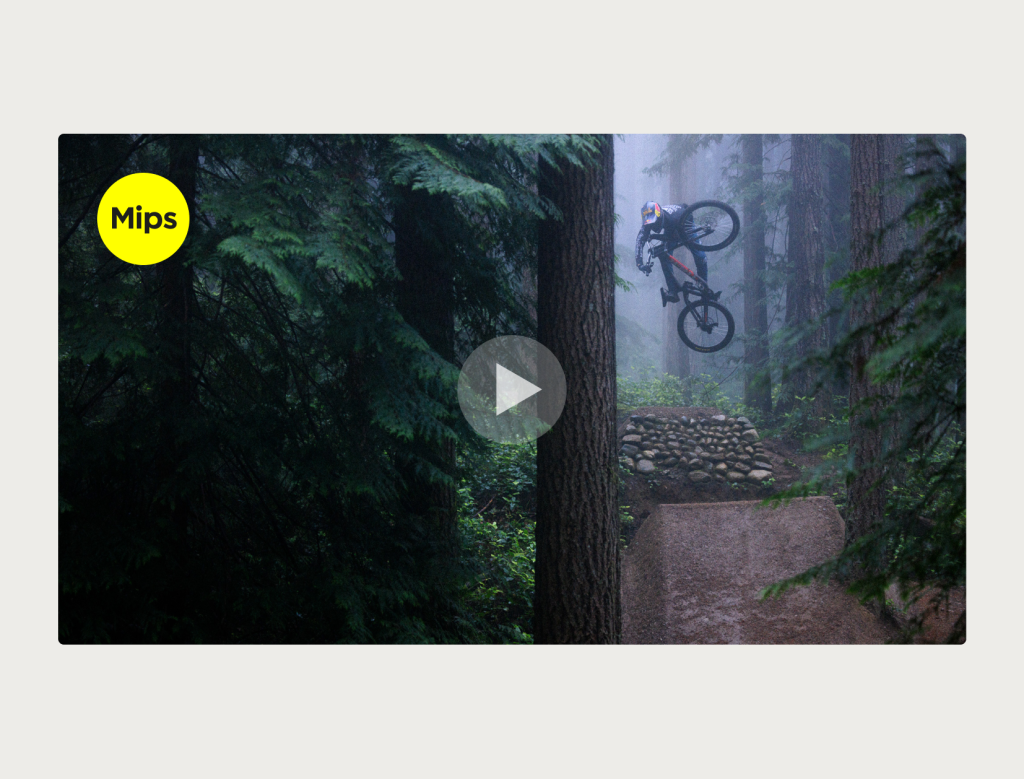Select the airborne mountain biker in the thumbnail

pos(688,276)
